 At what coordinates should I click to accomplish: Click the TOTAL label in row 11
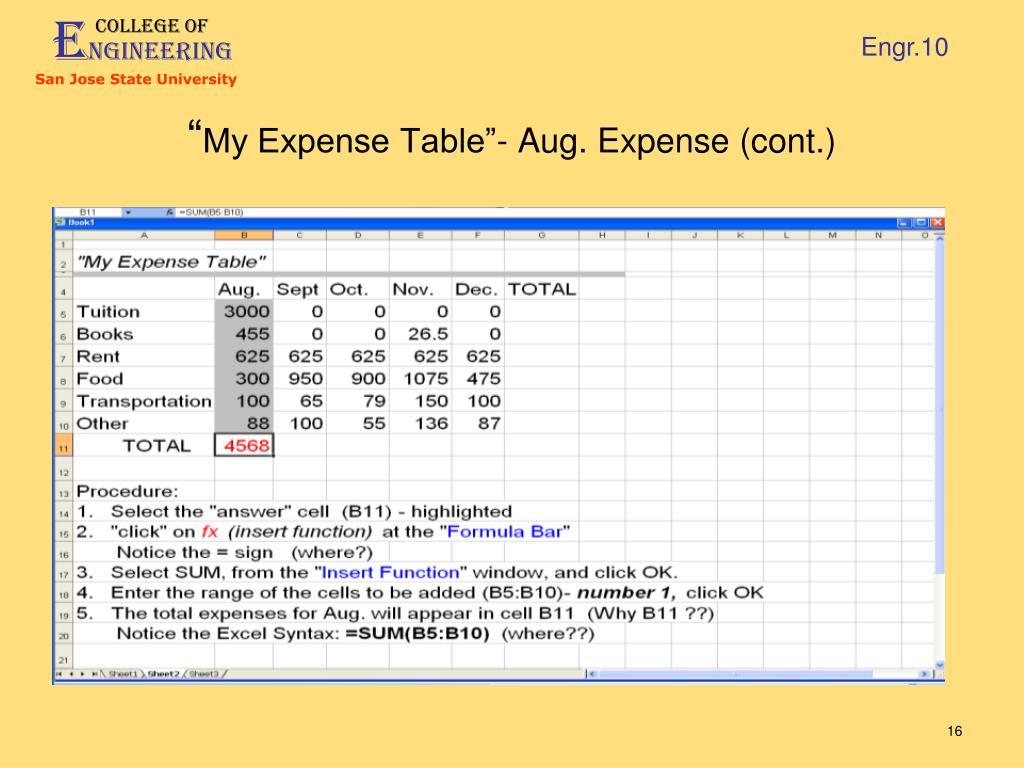[x=144, y=445]
